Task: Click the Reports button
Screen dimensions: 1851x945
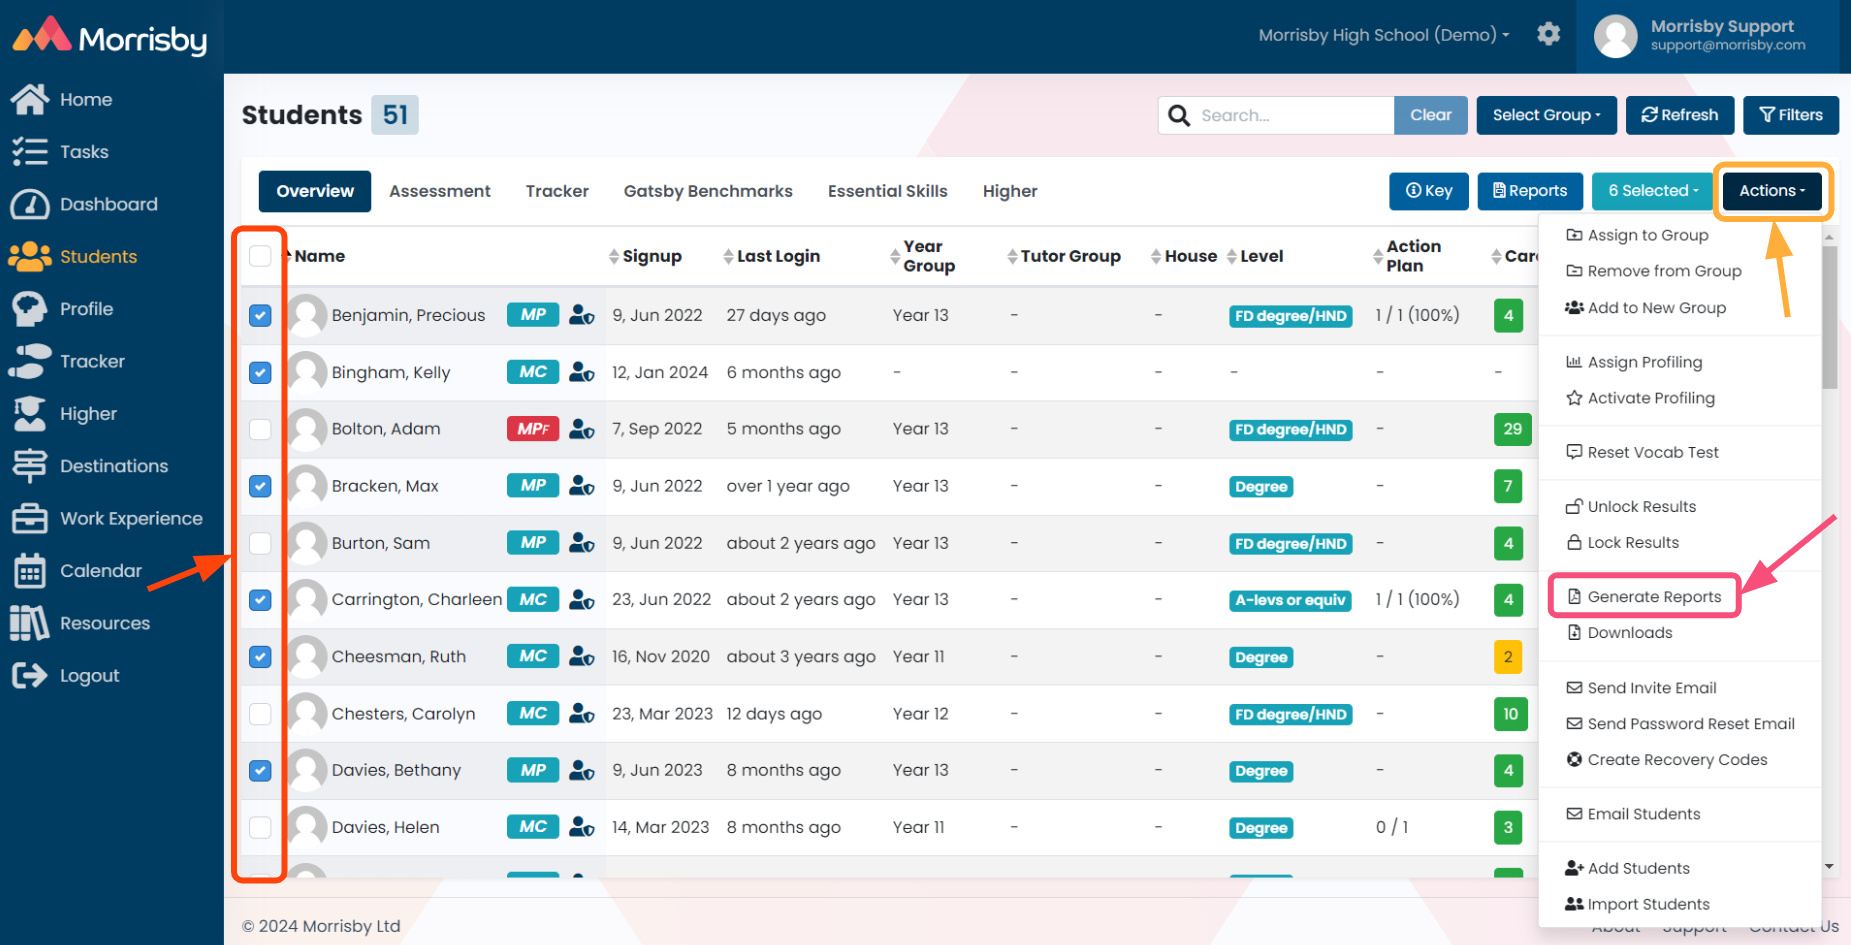Action: (x=1530, y=191)
